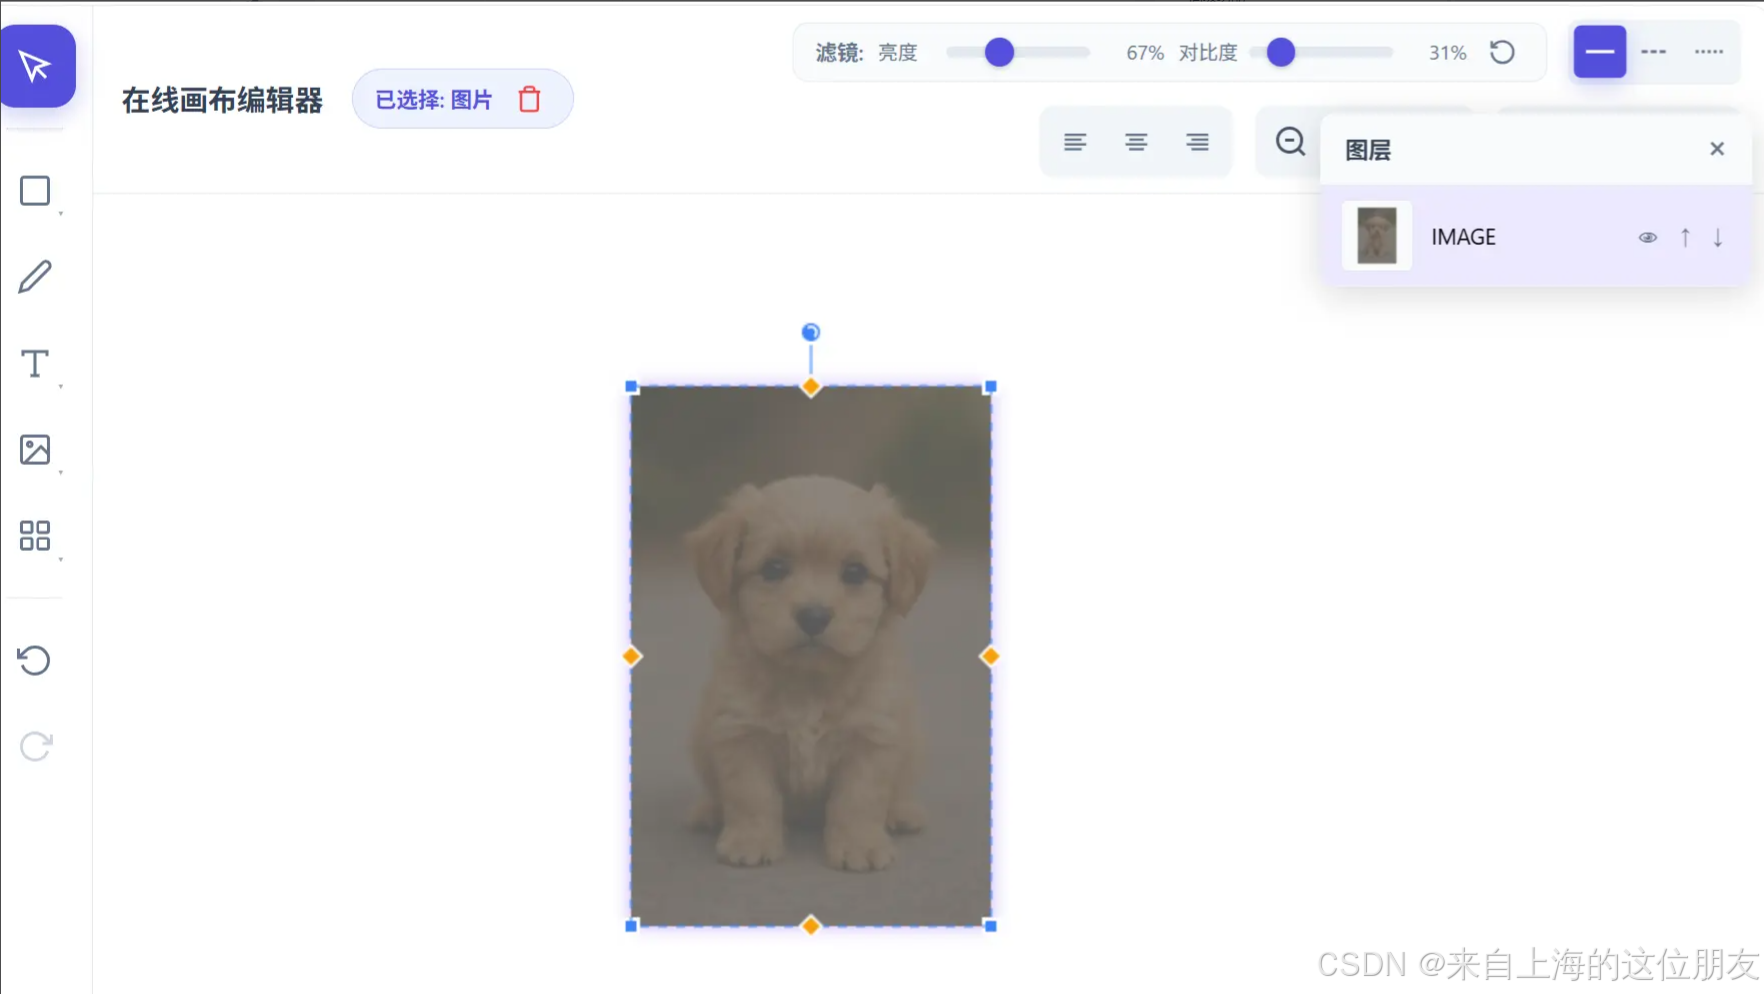Open the Shapes grid tool

pyautogui.click(x=36, y=536)
